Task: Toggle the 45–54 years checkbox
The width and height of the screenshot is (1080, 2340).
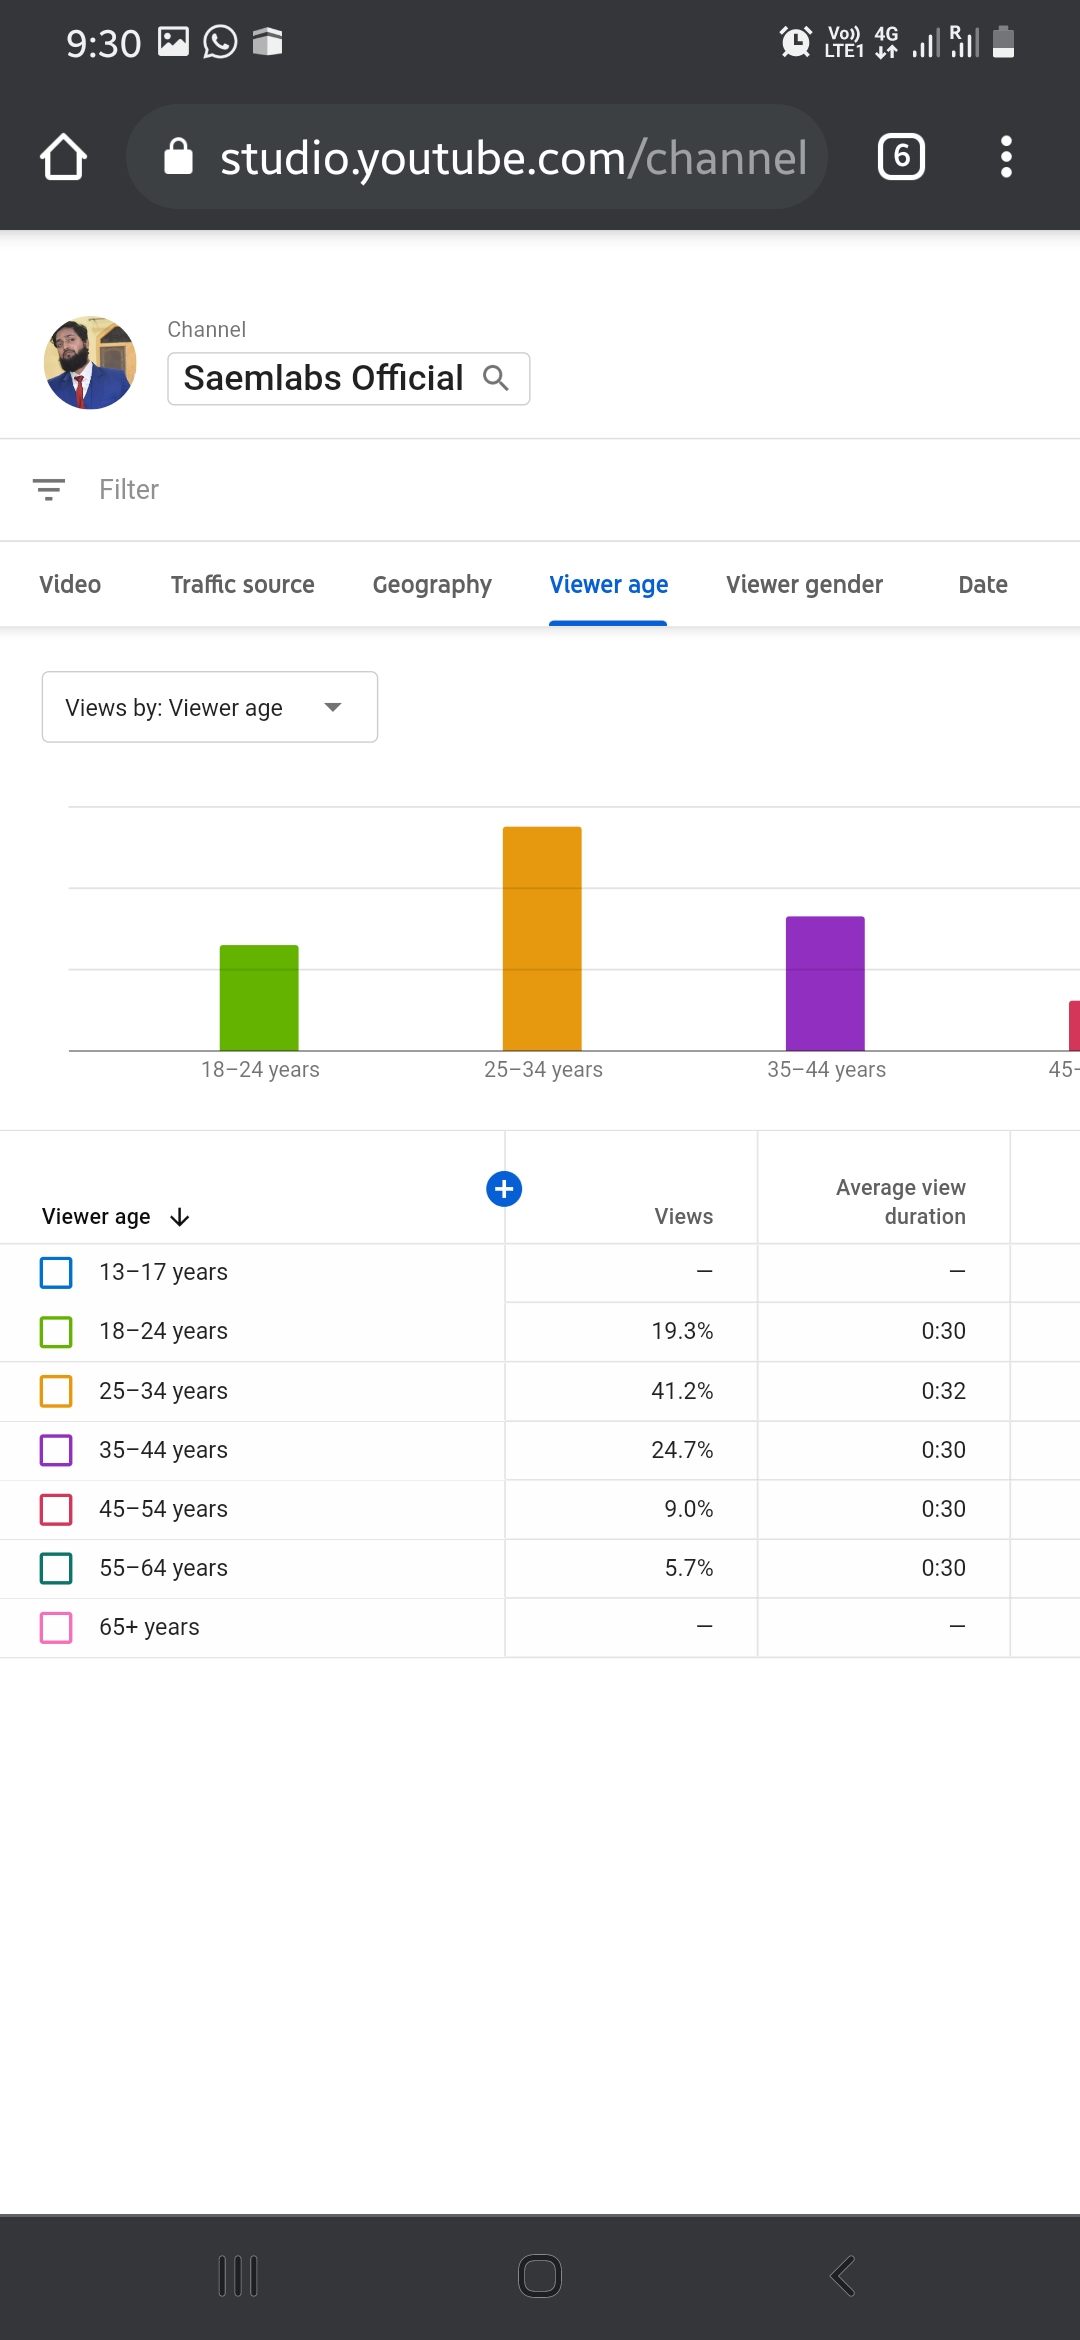Action: tap(56, 1509)
